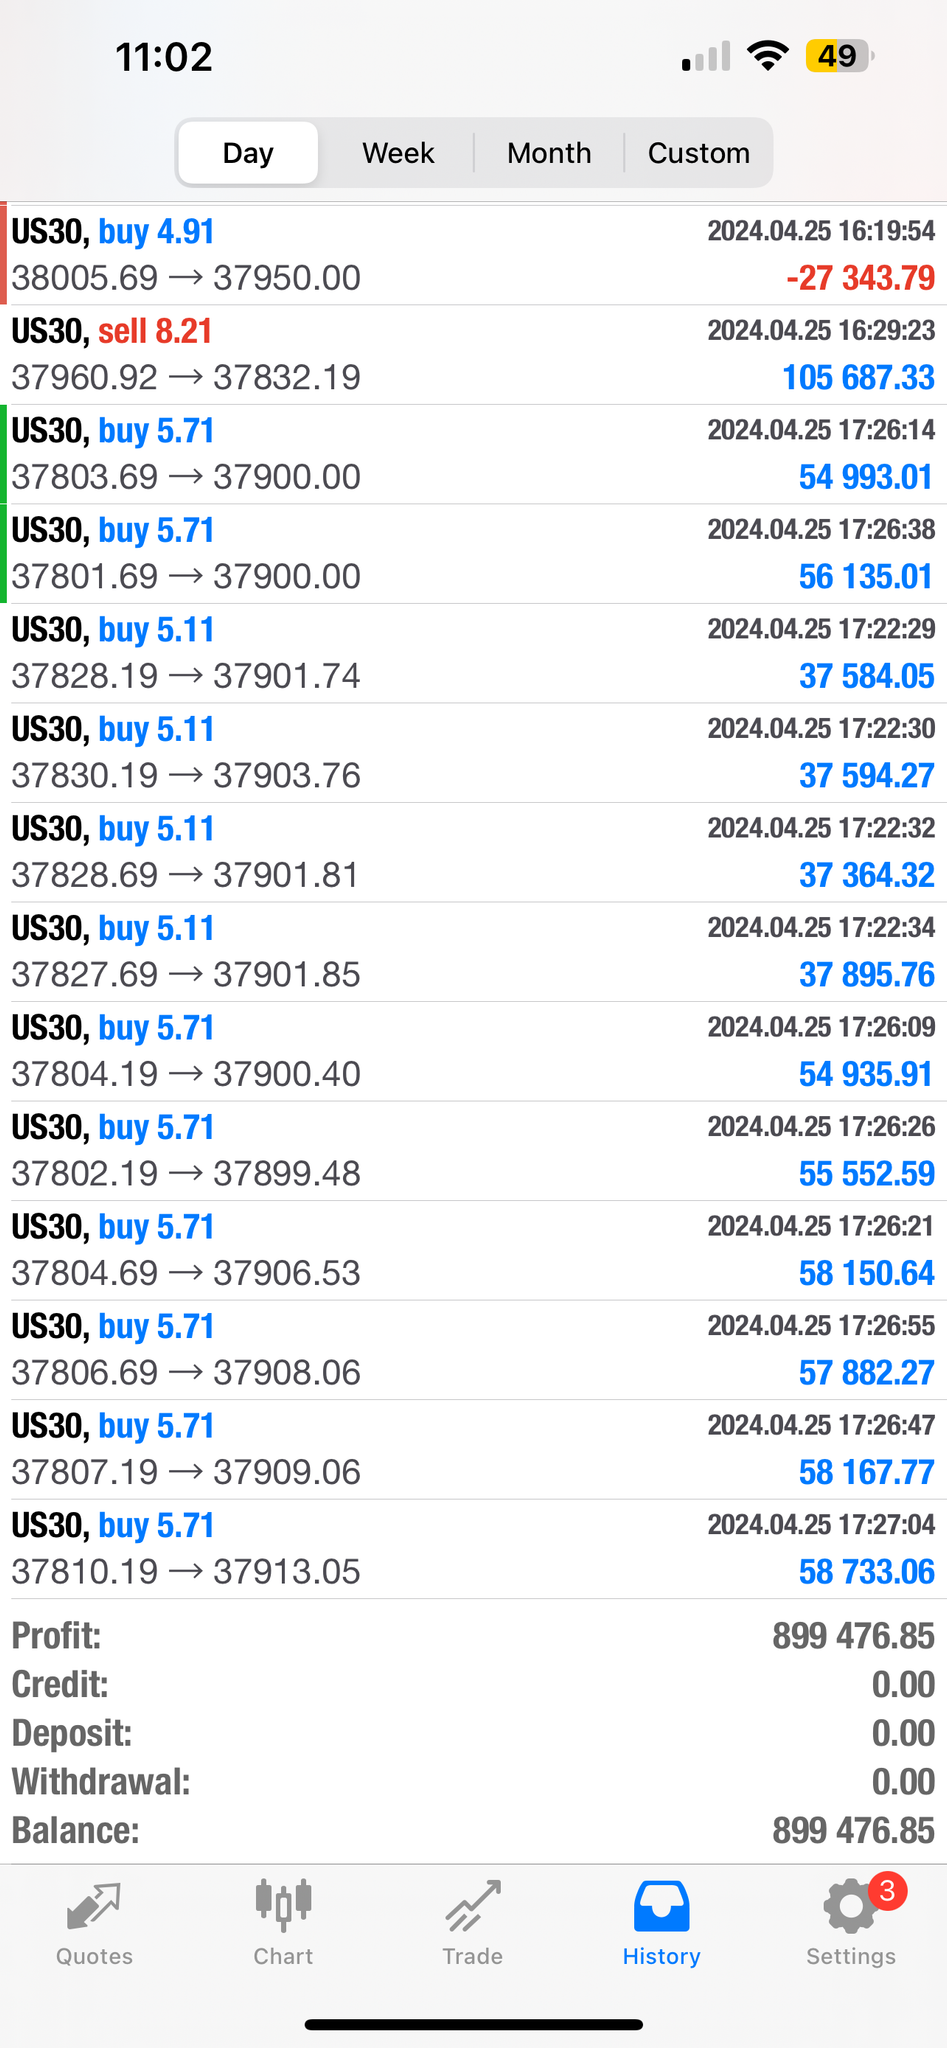Viewport: 947px width, 2048px height.
Task: Tap the 11:02 status bar clock
Action: [164, 57]
